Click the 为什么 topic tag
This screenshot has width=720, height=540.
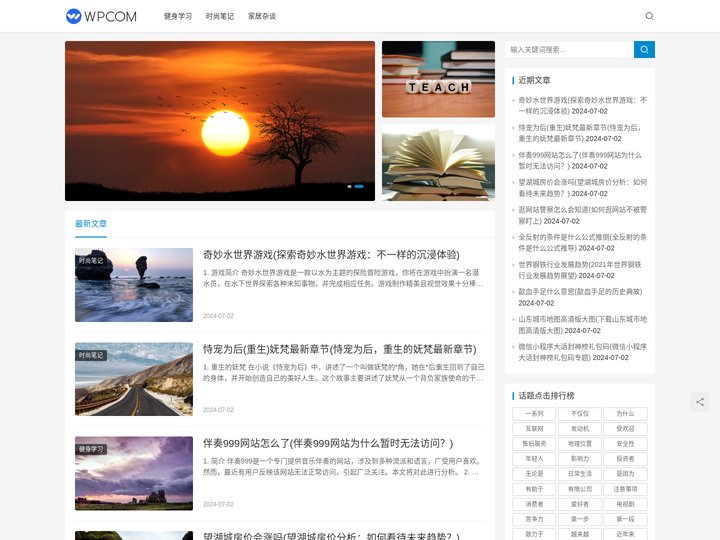625,414
